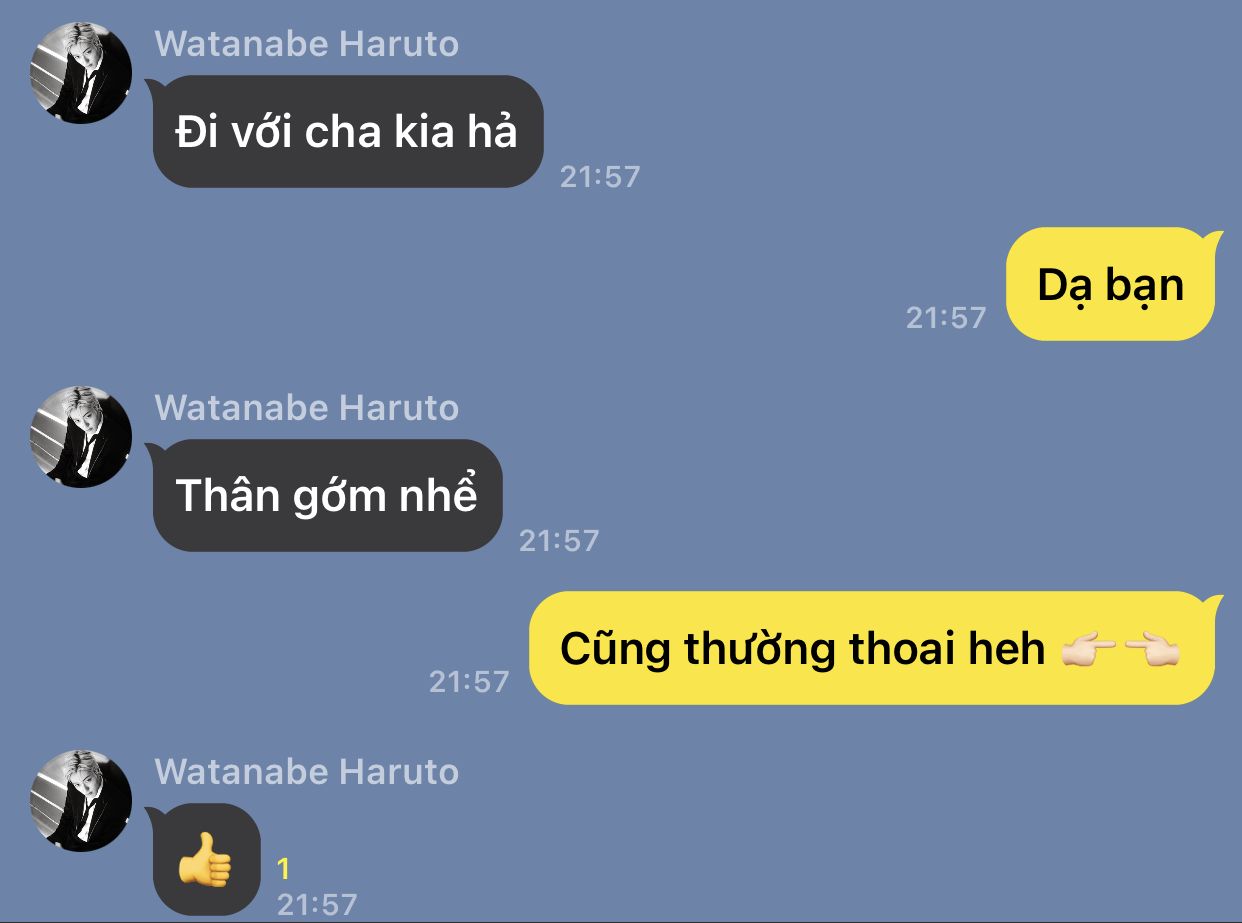Click timestamp below the reaction count
The image size is (1242, 923).
point(317,904)
